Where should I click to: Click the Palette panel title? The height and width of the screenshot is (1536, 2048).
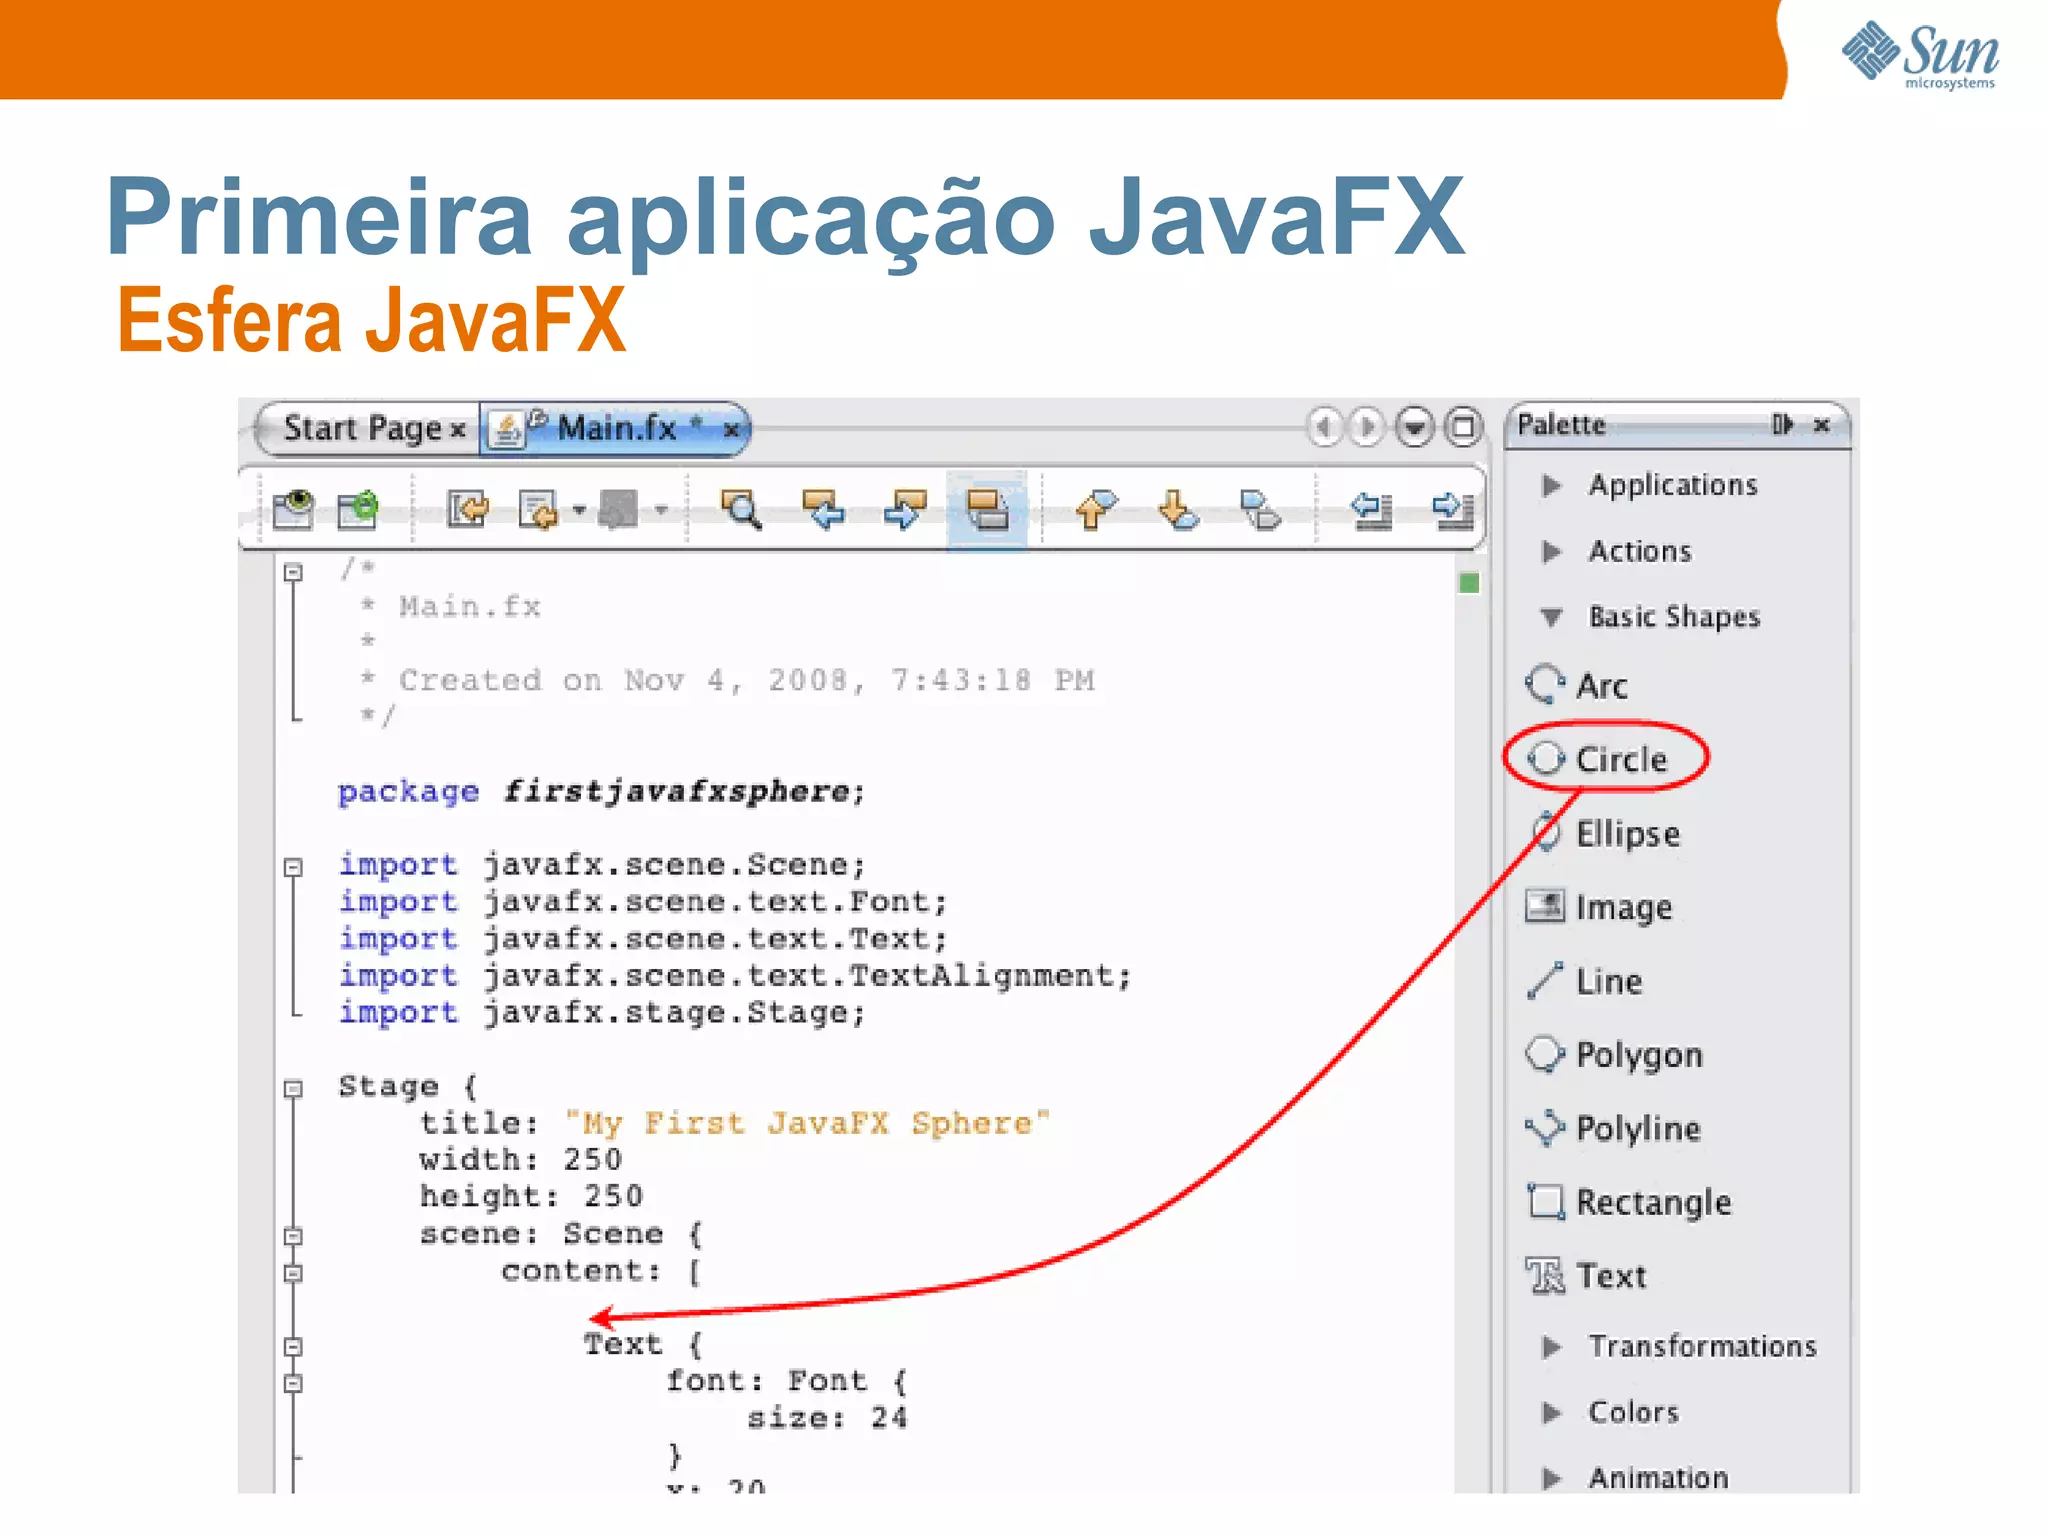(x=1561, y=425)
